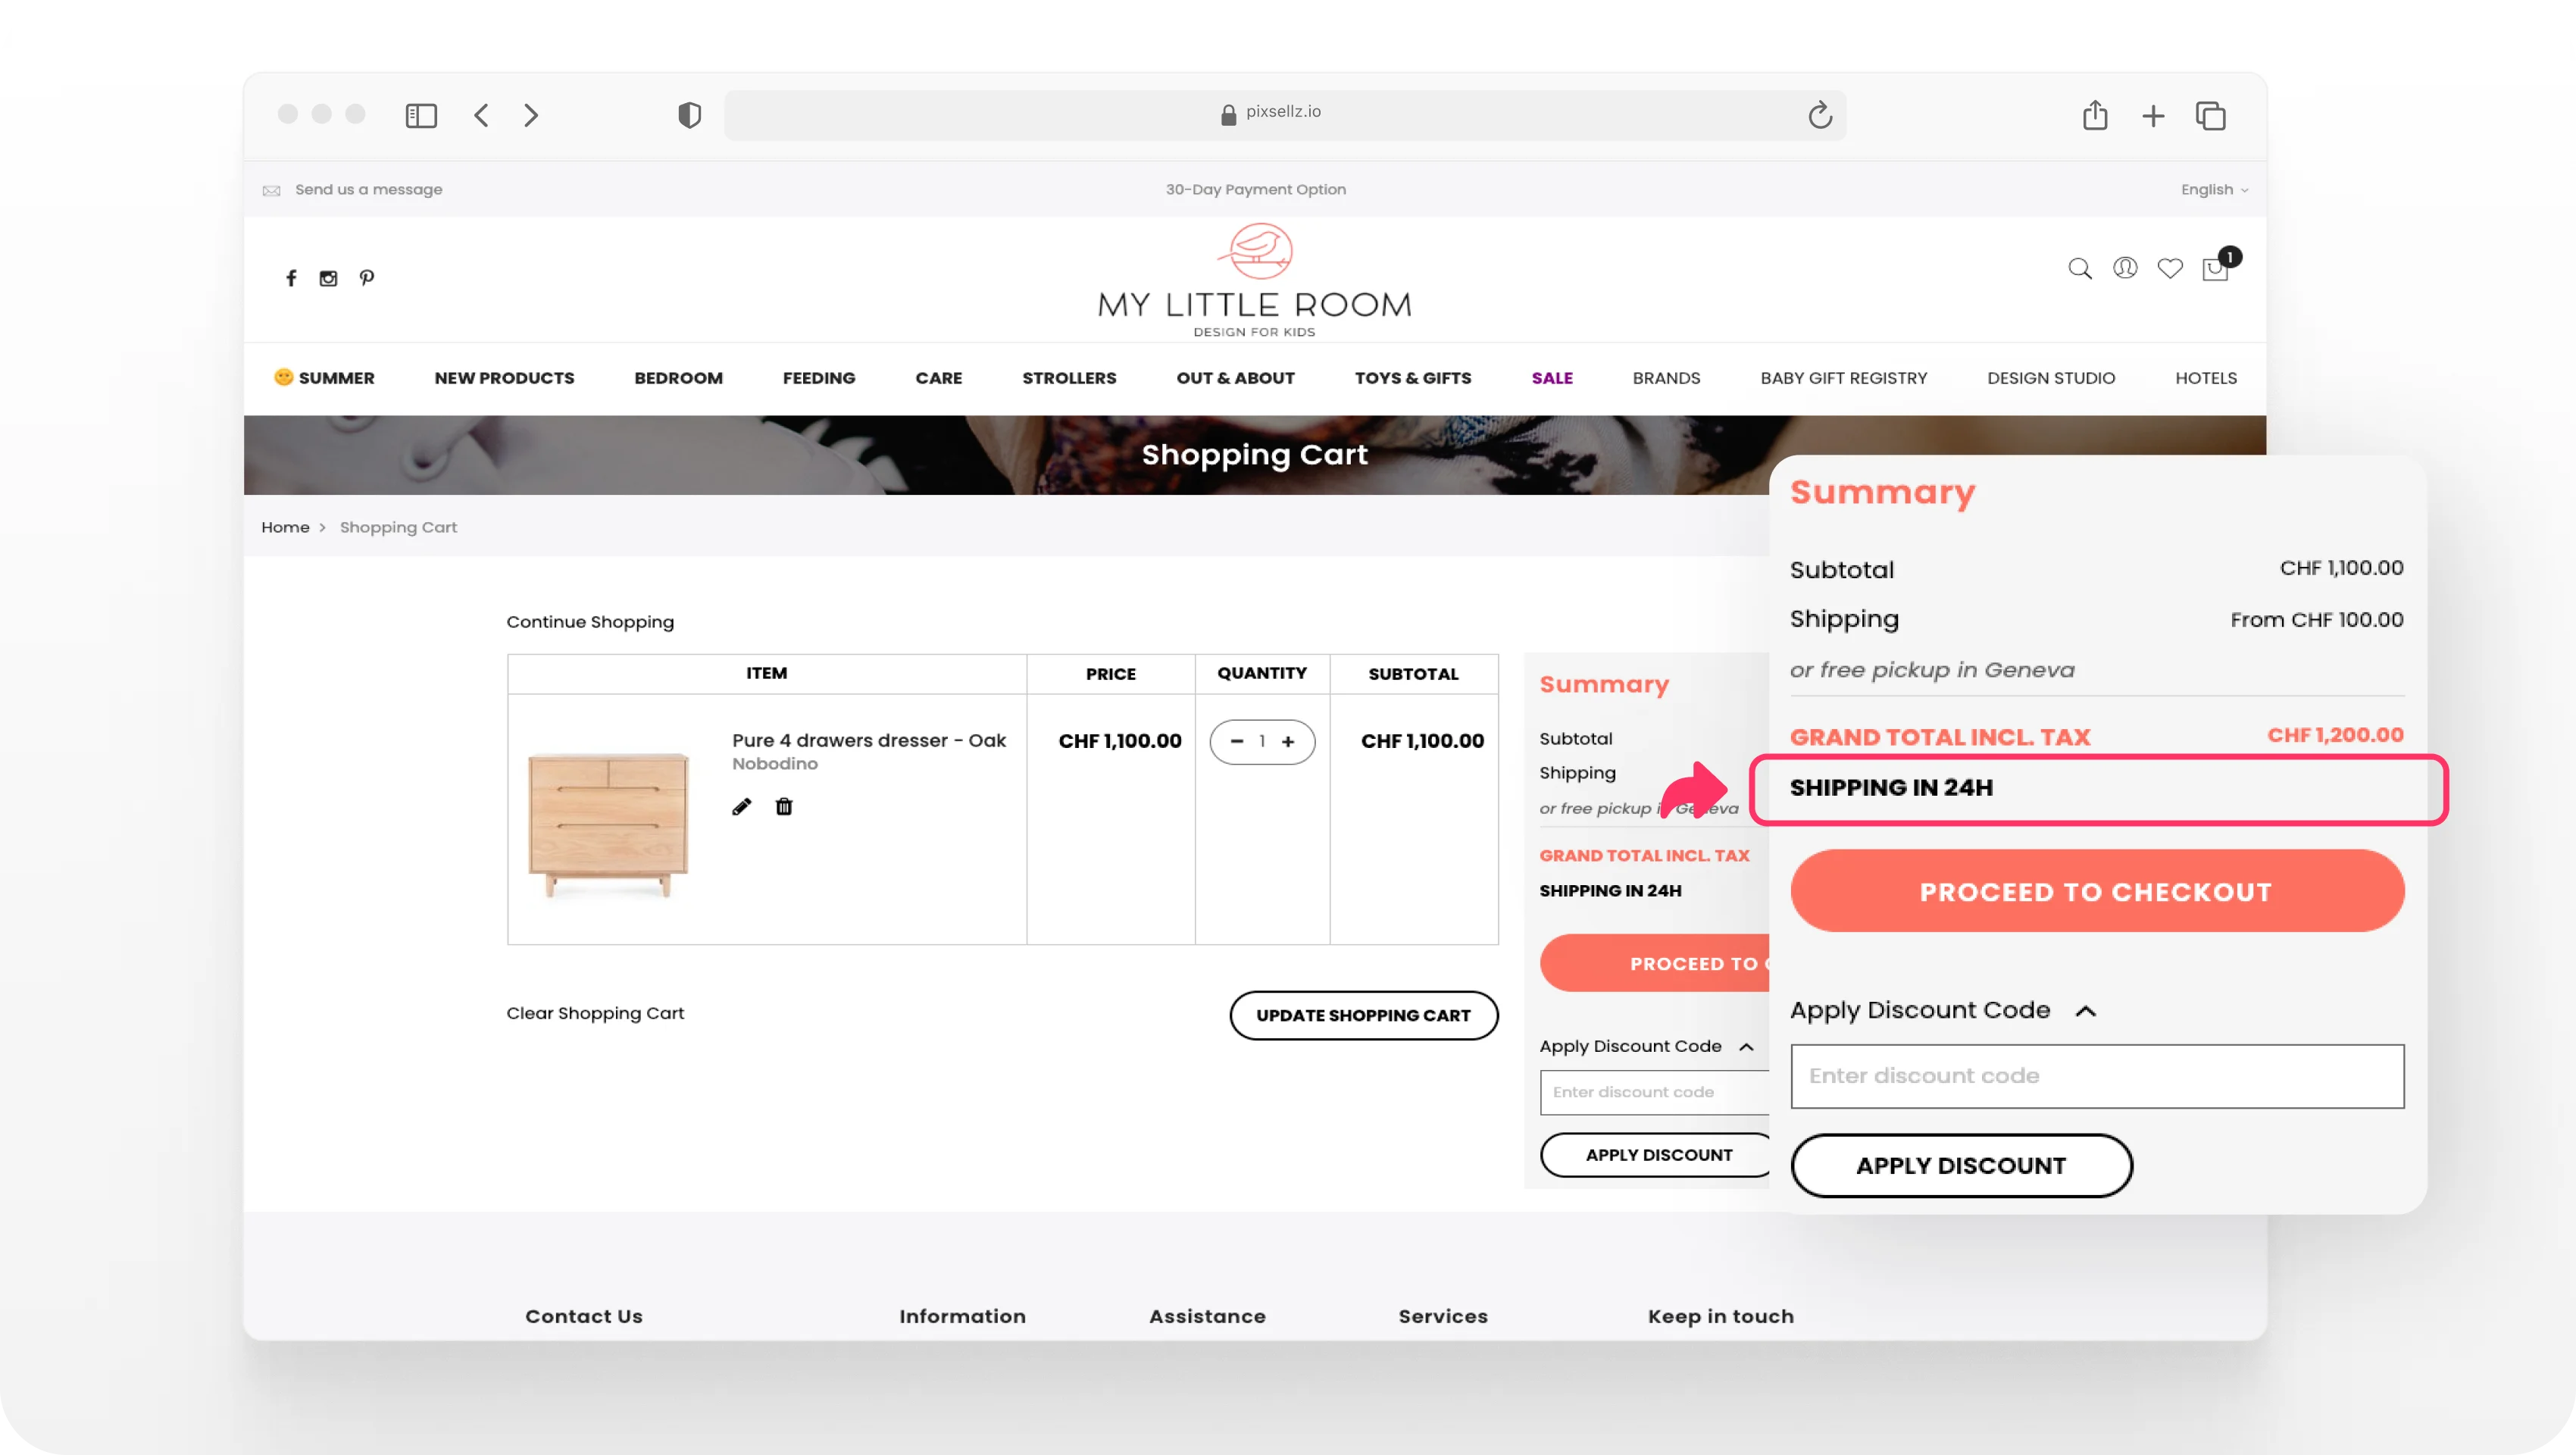
Task: Click Proceed to Checkout in zoomed panel
Action: pyautogui.click(x=2096, y=891)
